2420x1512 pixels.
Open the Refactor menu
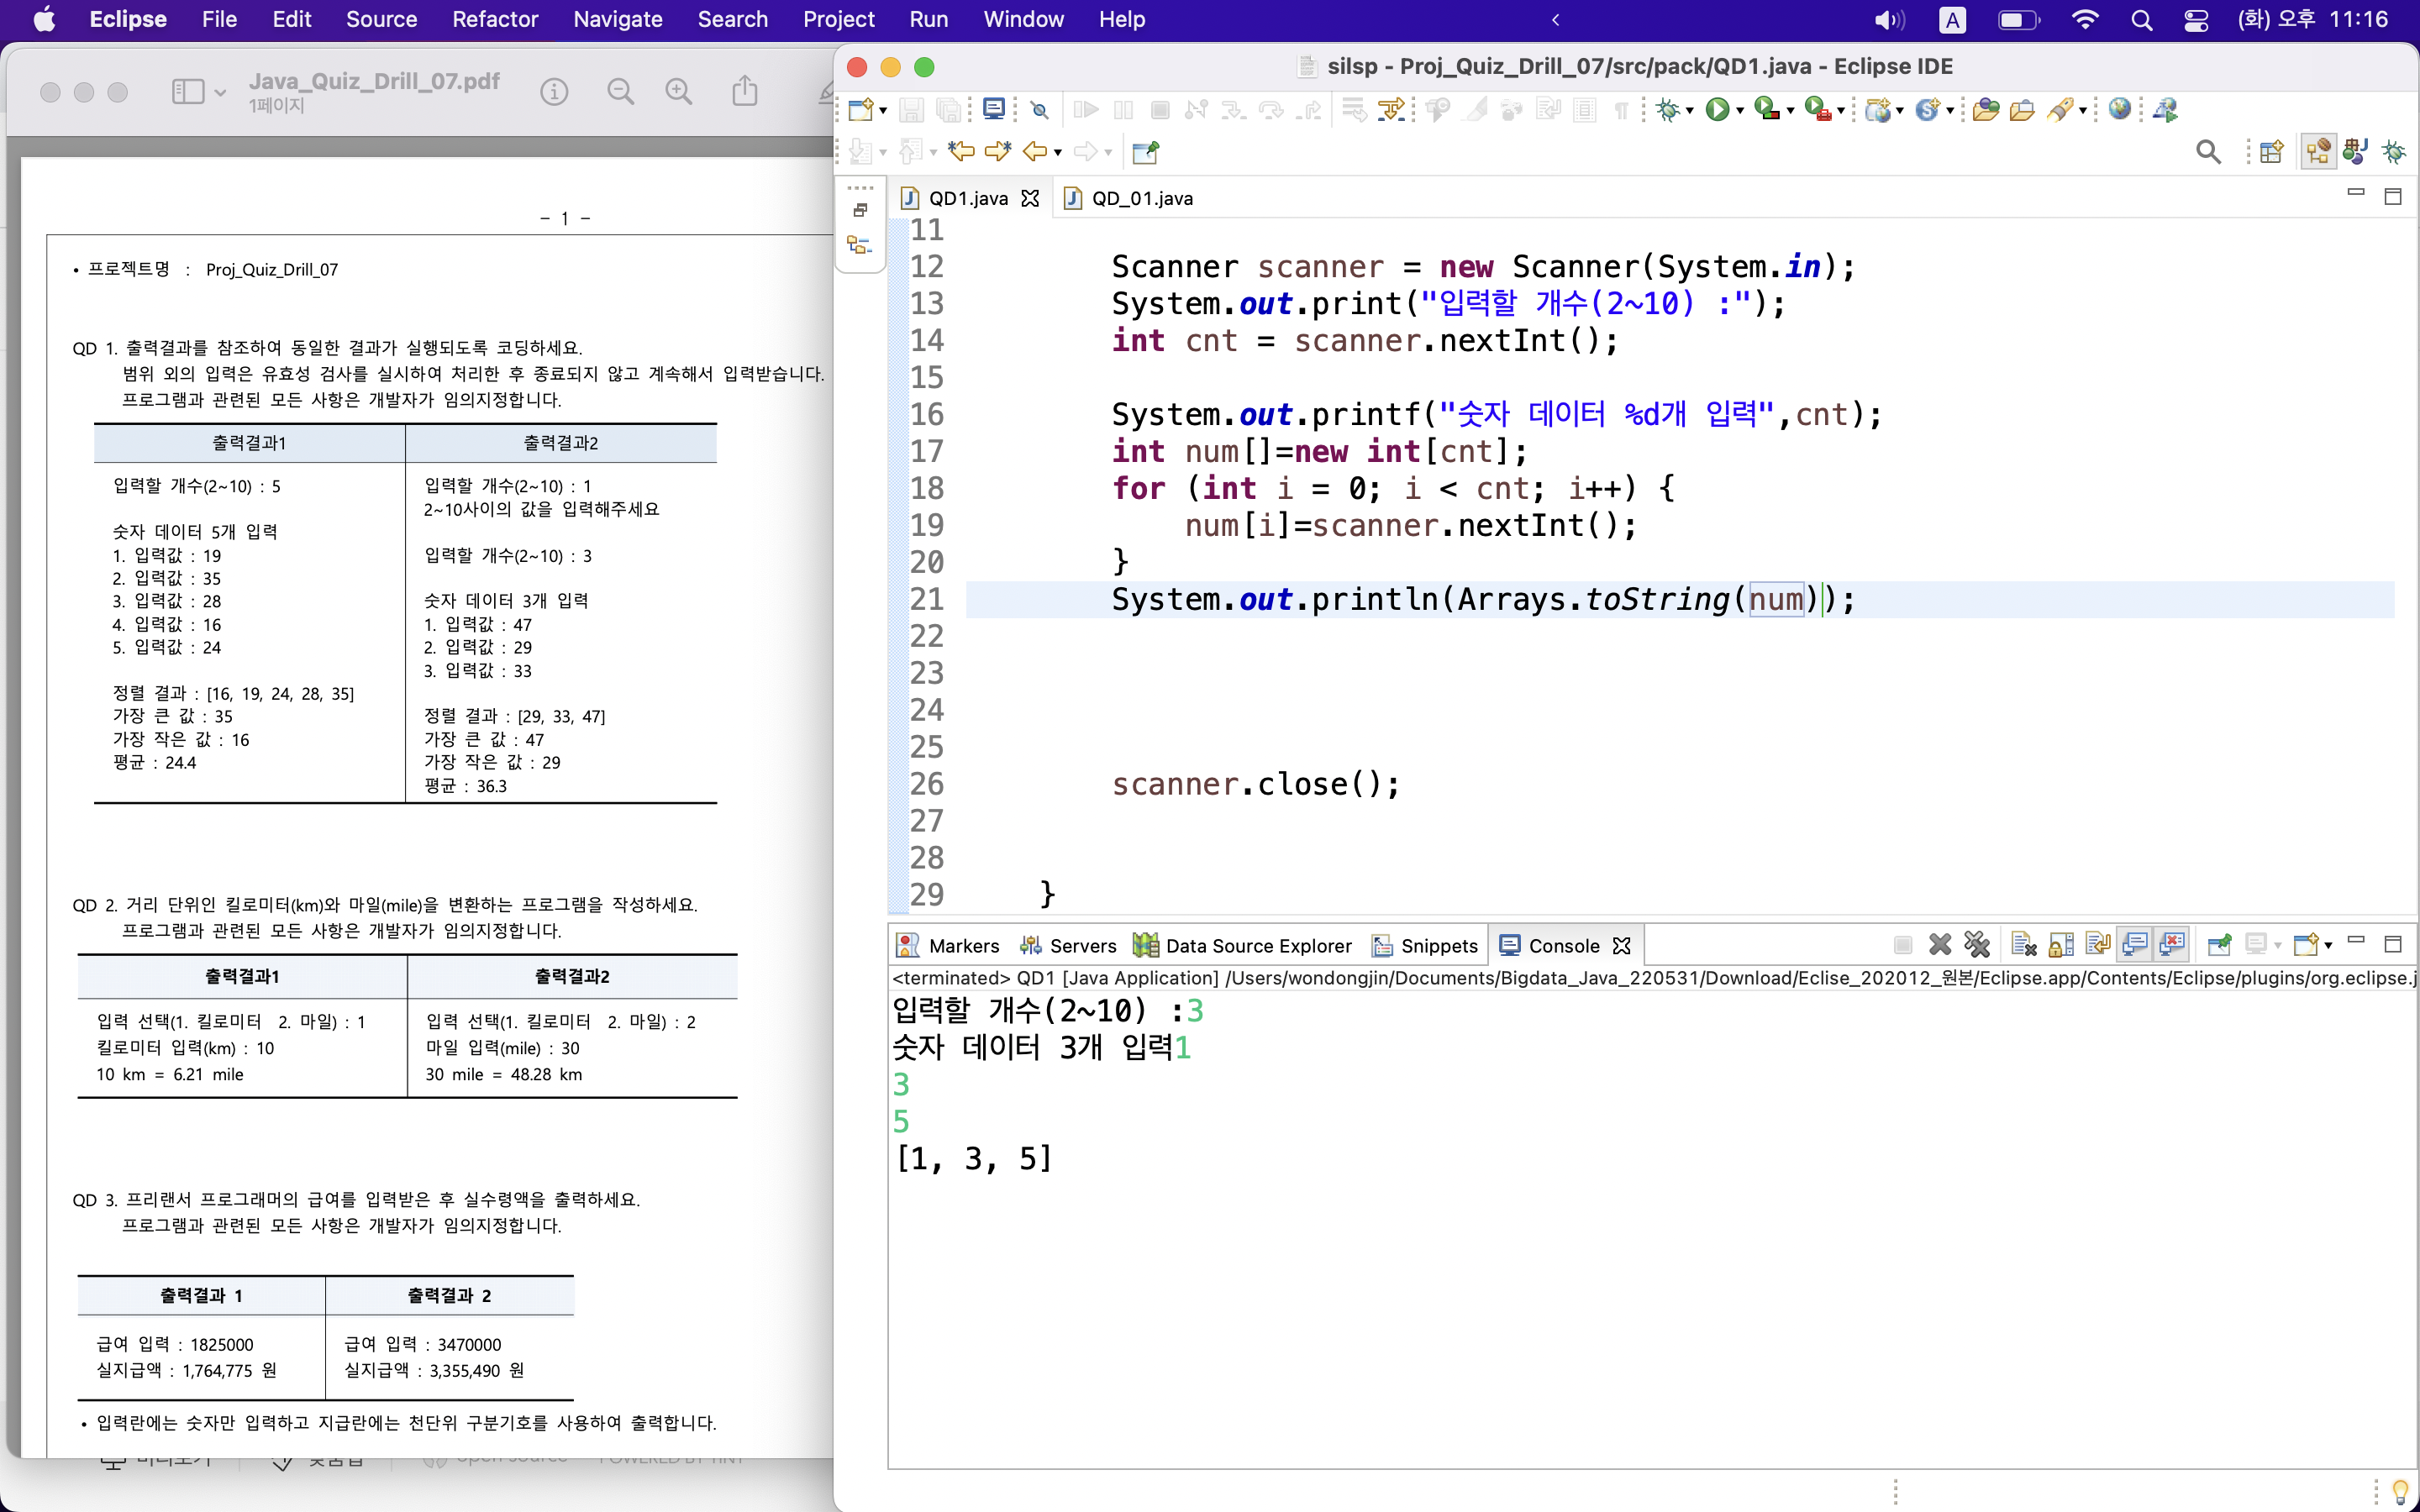[494, 19]
